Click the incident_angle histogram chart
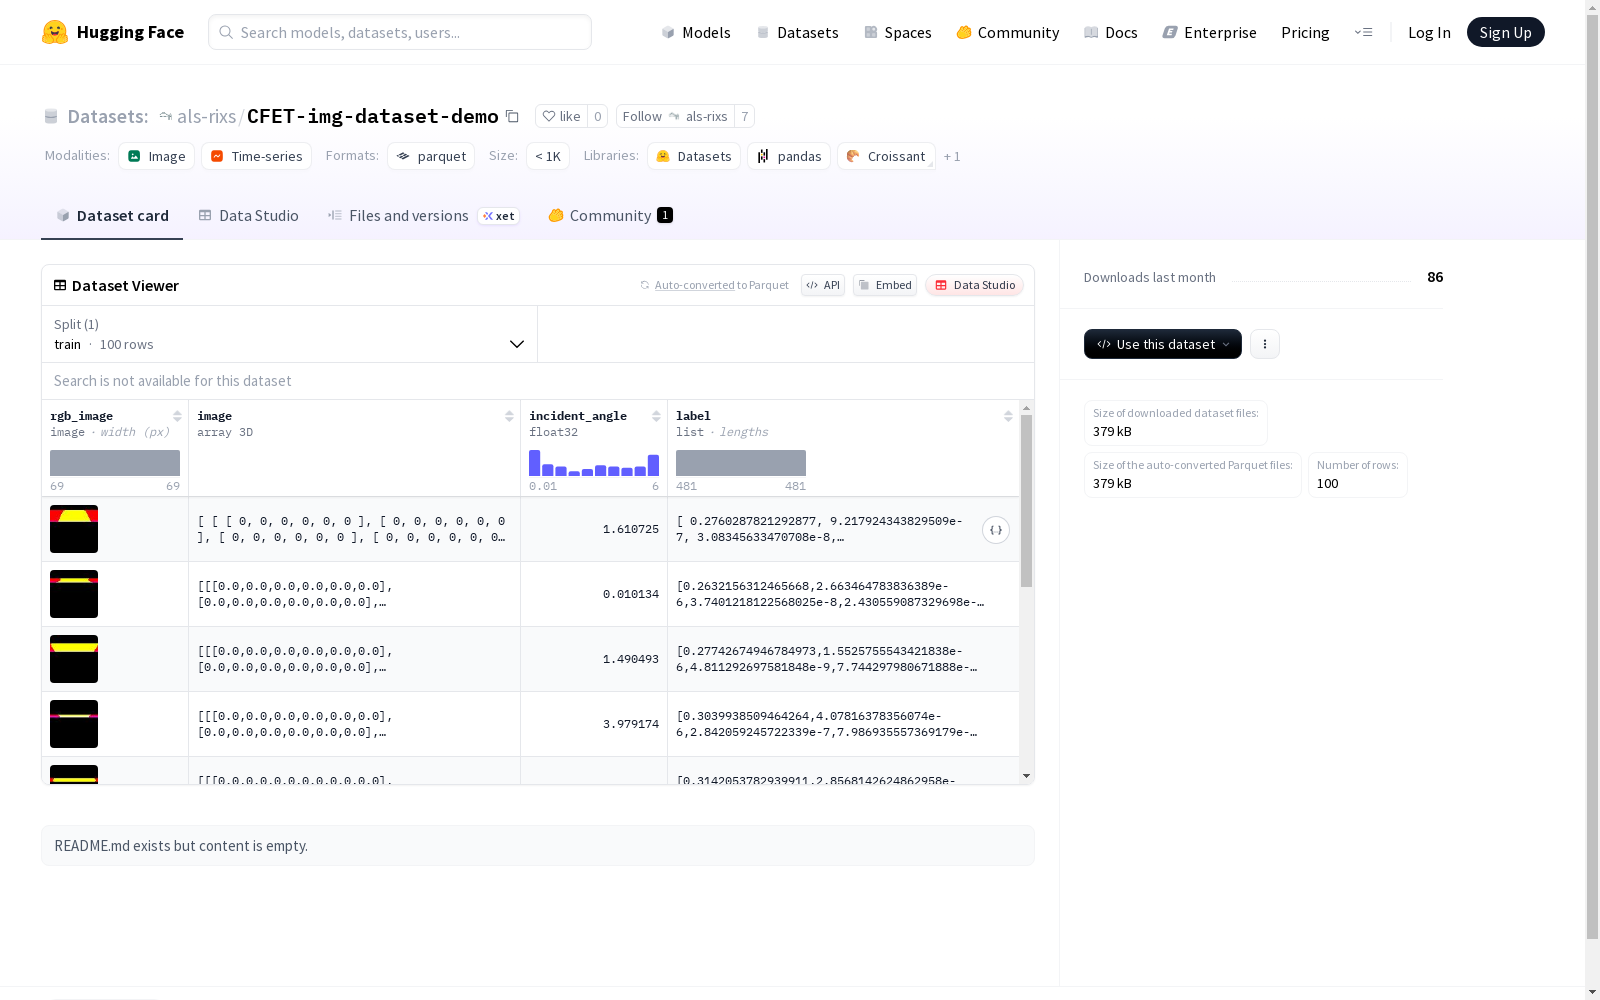 594,463
